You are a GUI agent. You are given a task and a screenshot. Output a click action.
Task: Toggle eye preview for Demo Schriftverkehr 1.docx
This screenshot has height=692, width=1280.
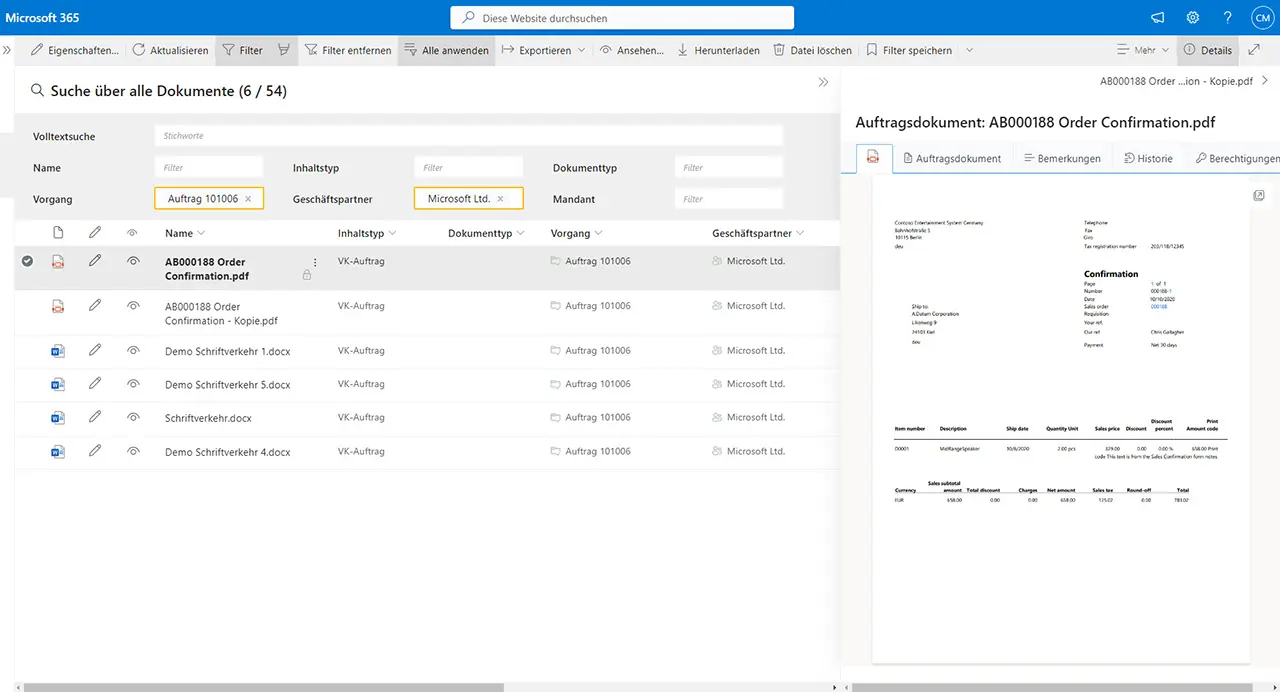[x=132, y=350]
